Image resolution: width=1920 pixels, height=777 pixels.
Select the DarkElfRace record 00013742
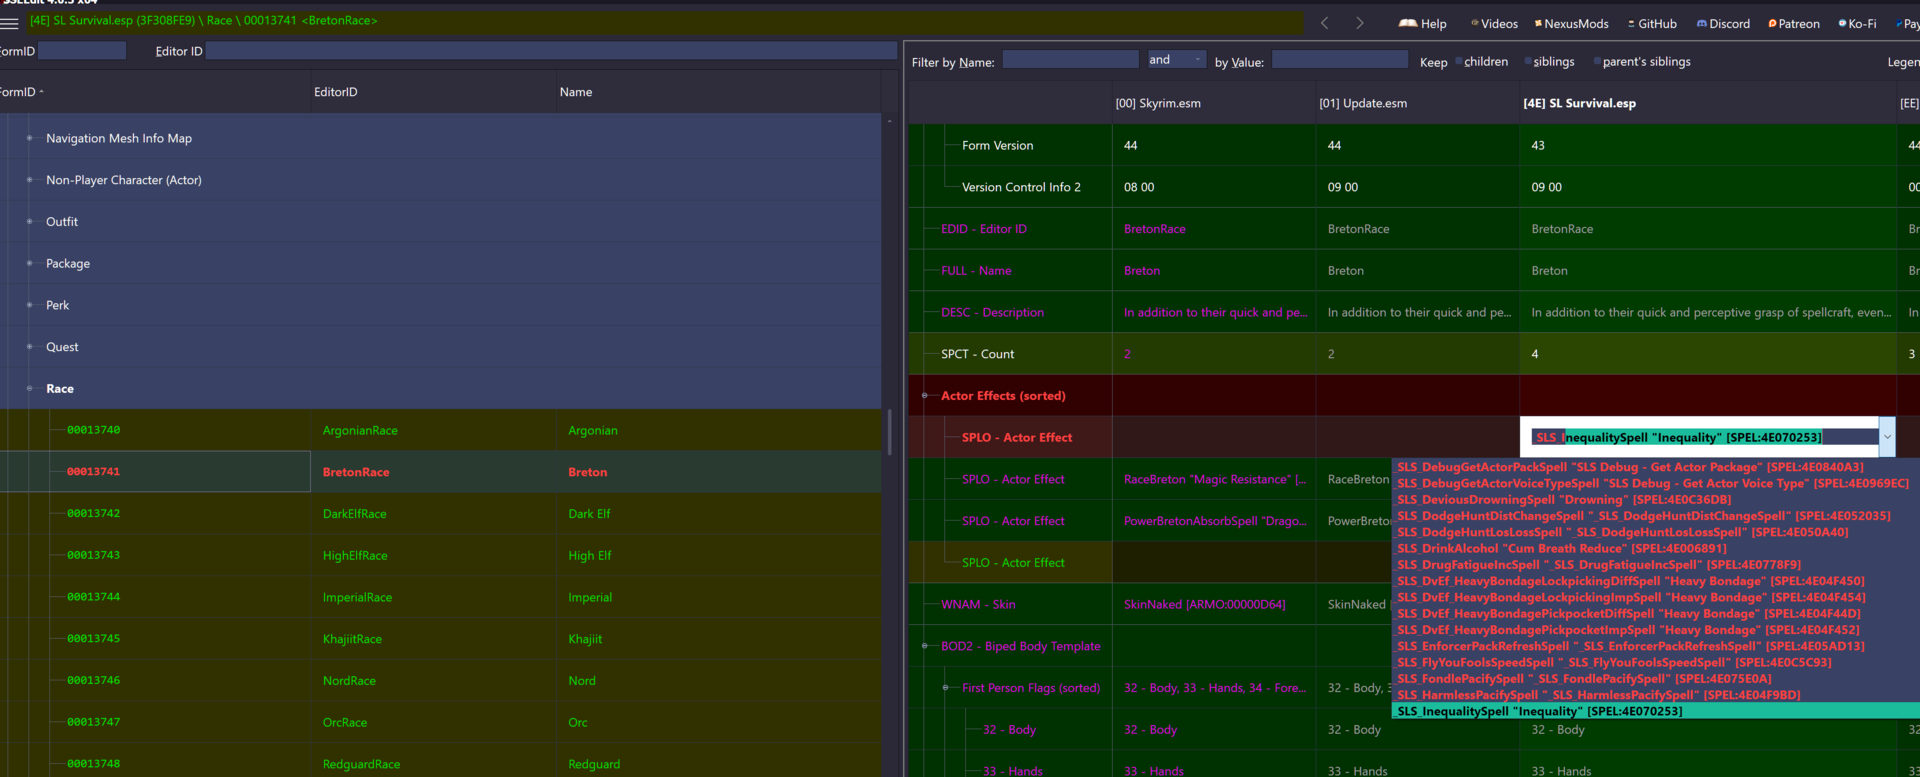coord(441,514)
